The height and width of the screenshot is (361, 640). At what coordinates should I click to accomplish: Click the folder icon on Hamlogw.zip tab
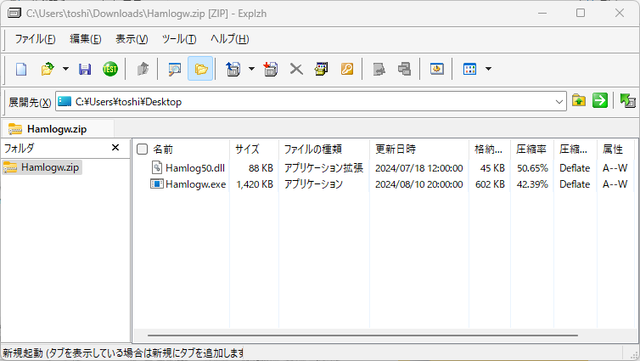[x=15, y=129]
